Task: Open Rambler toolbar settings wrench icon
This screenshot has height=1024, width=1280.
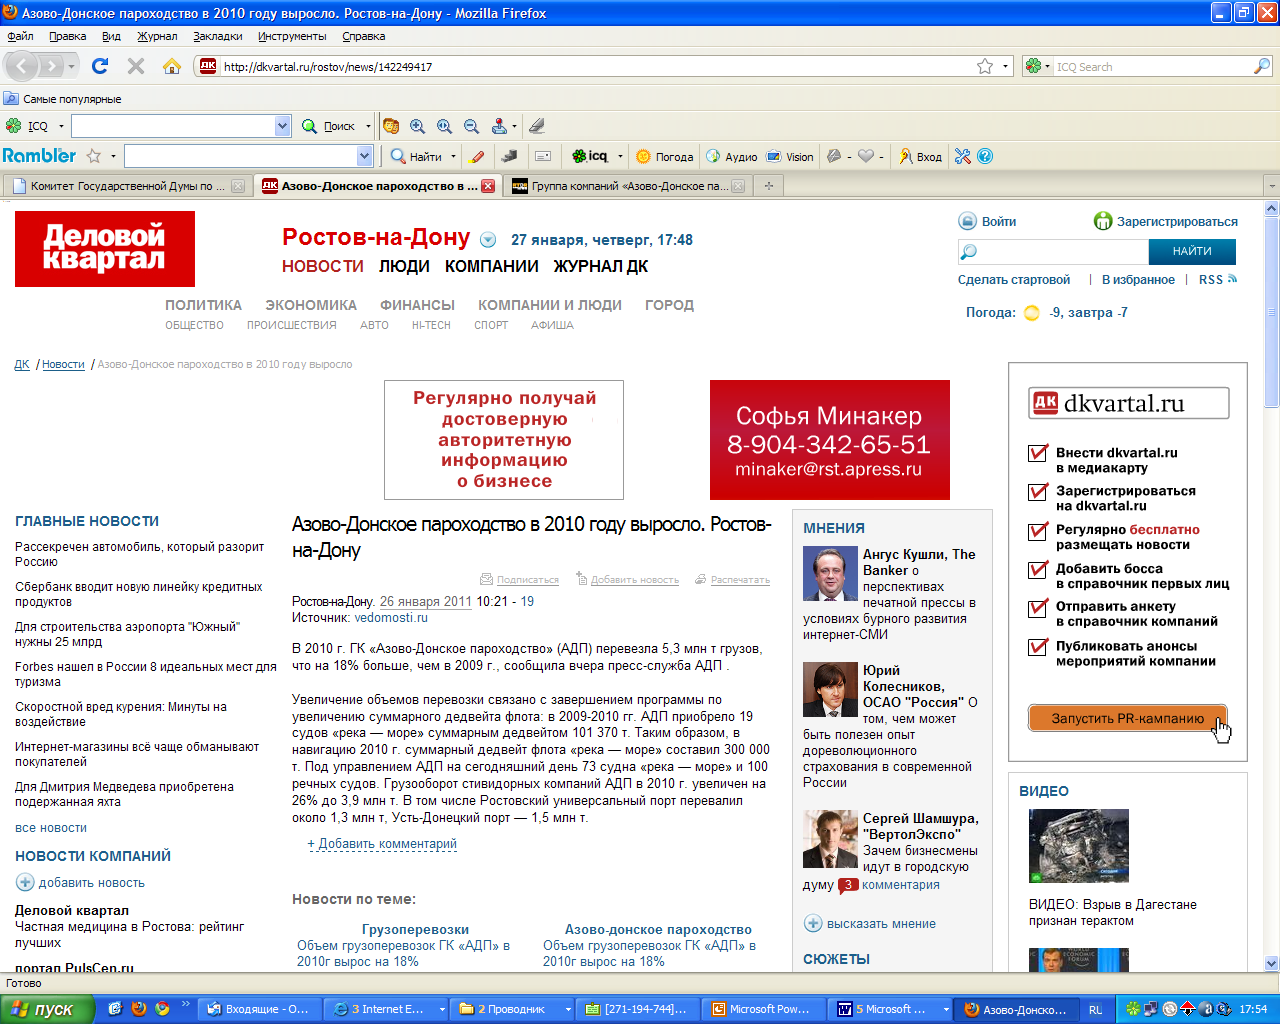Action: [963, 156]
